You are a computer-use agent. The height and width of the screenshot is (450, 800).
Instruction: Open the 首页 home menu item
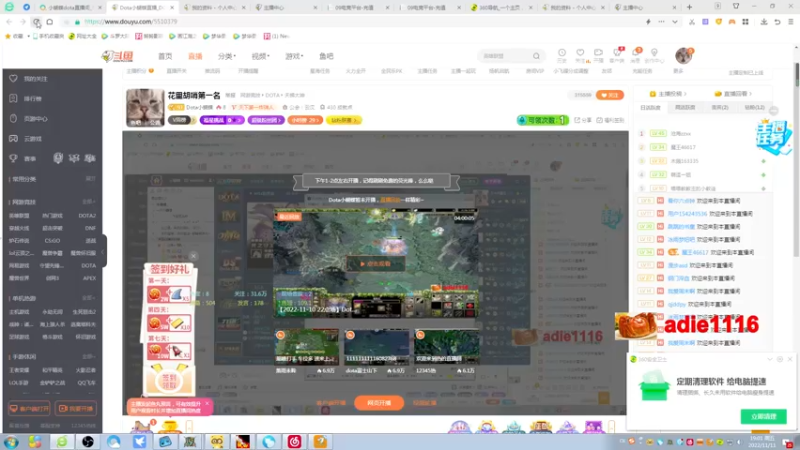pyautogui.click(x=165, y=56)
